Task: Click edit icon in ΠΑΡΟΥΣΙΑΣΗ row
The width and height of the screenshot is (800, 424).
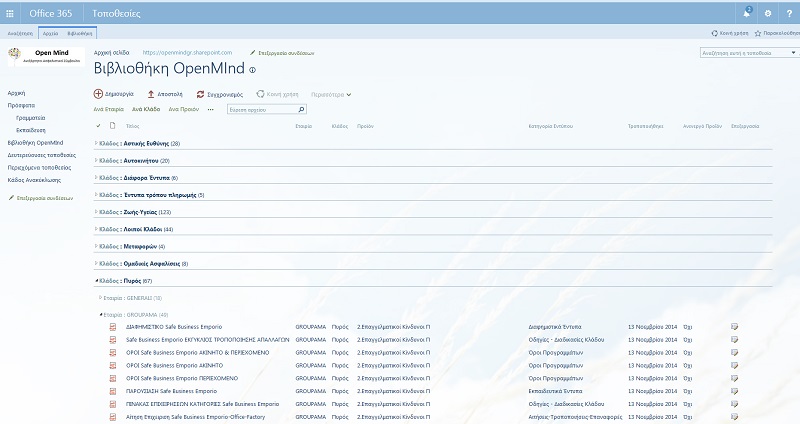Action: click(734, 391)
